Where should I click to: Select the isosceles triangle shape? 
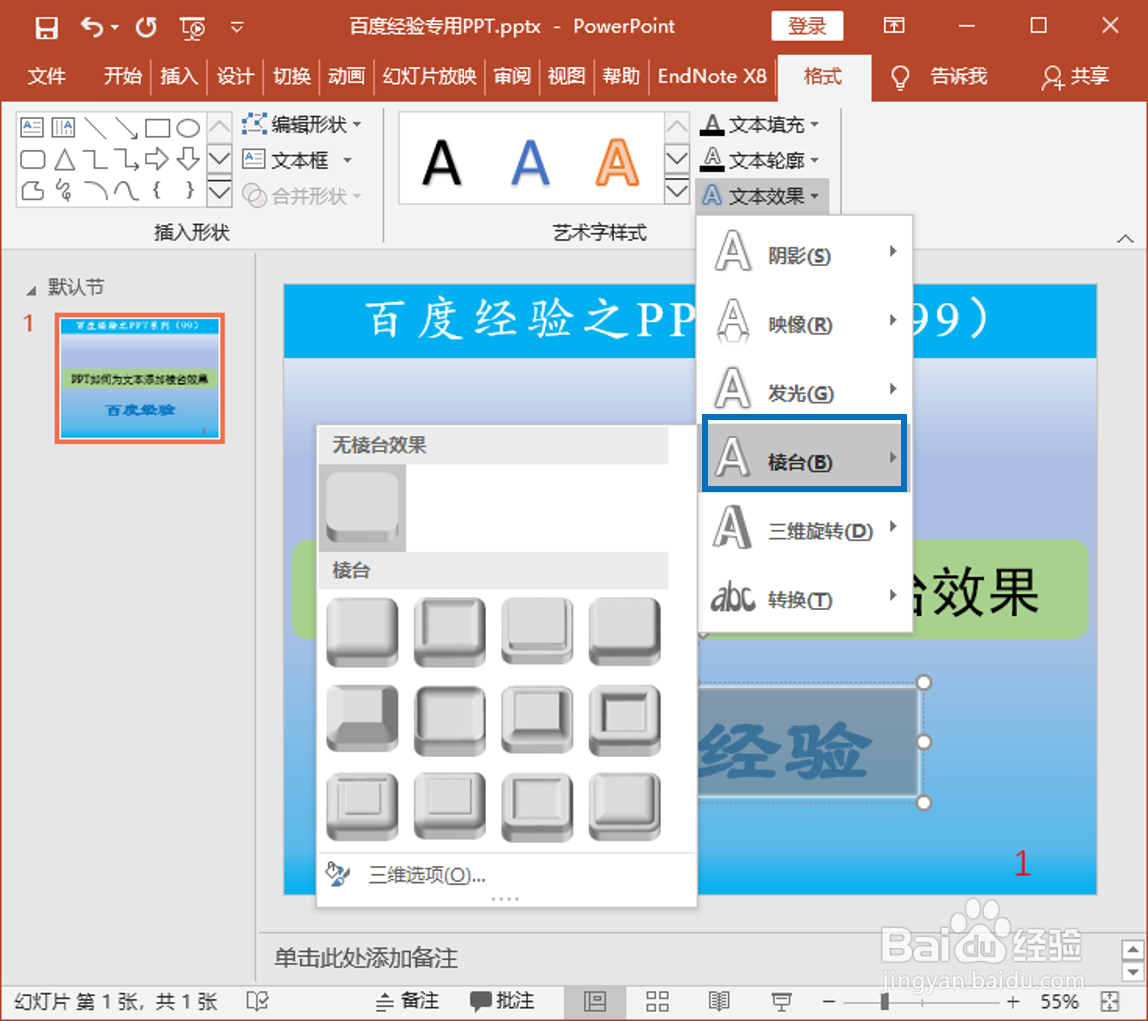pyautogui.click(x=64, y=160)
